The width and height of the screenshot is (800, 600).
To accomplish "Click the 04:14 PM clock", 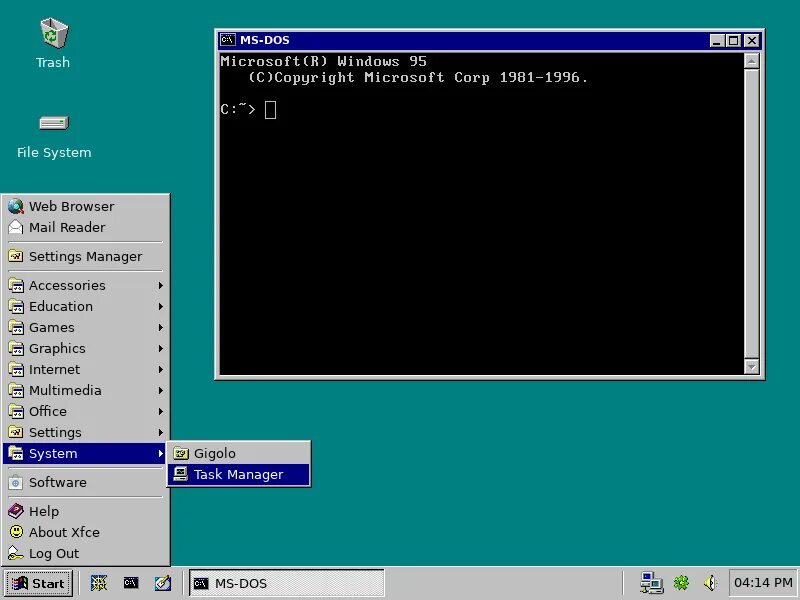I will (x=763, y=583).
